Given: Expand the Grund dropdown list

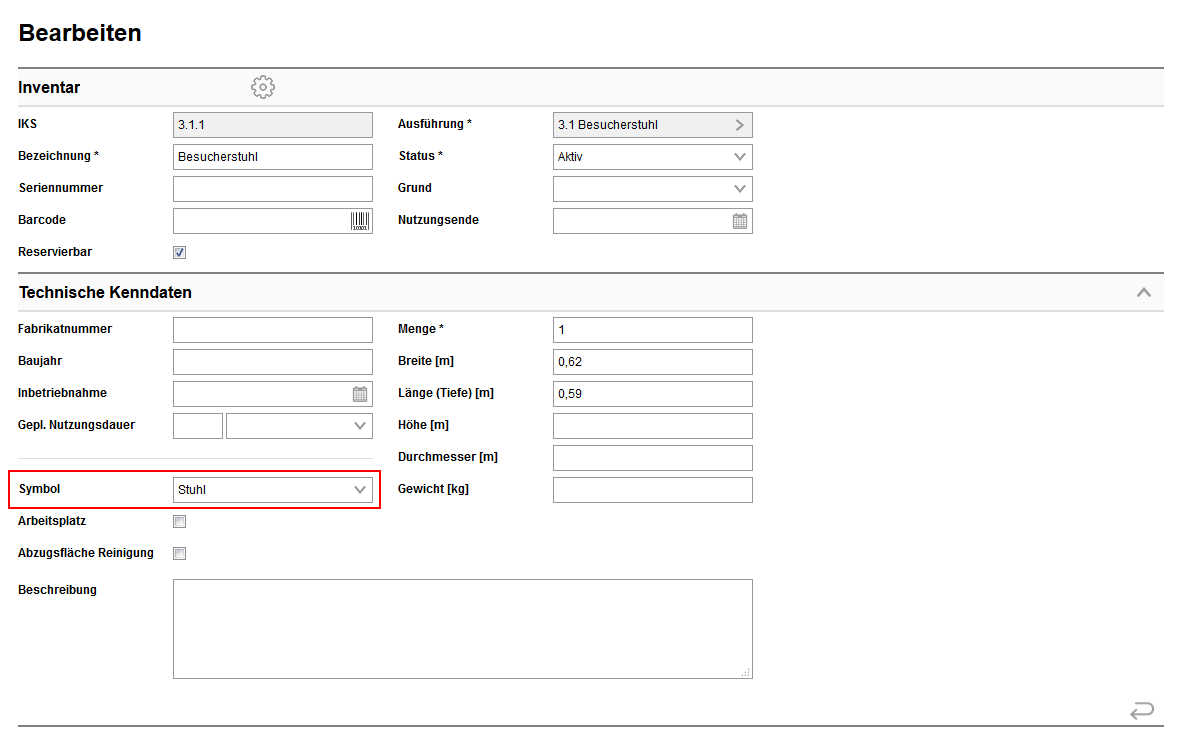Looking at the screenshot, I should (652, 189).
